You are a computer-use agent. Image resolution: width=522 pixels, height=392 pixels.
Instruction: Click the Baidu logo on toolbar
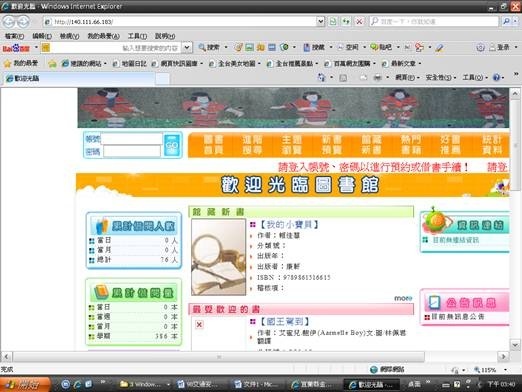tap(16, 48)
